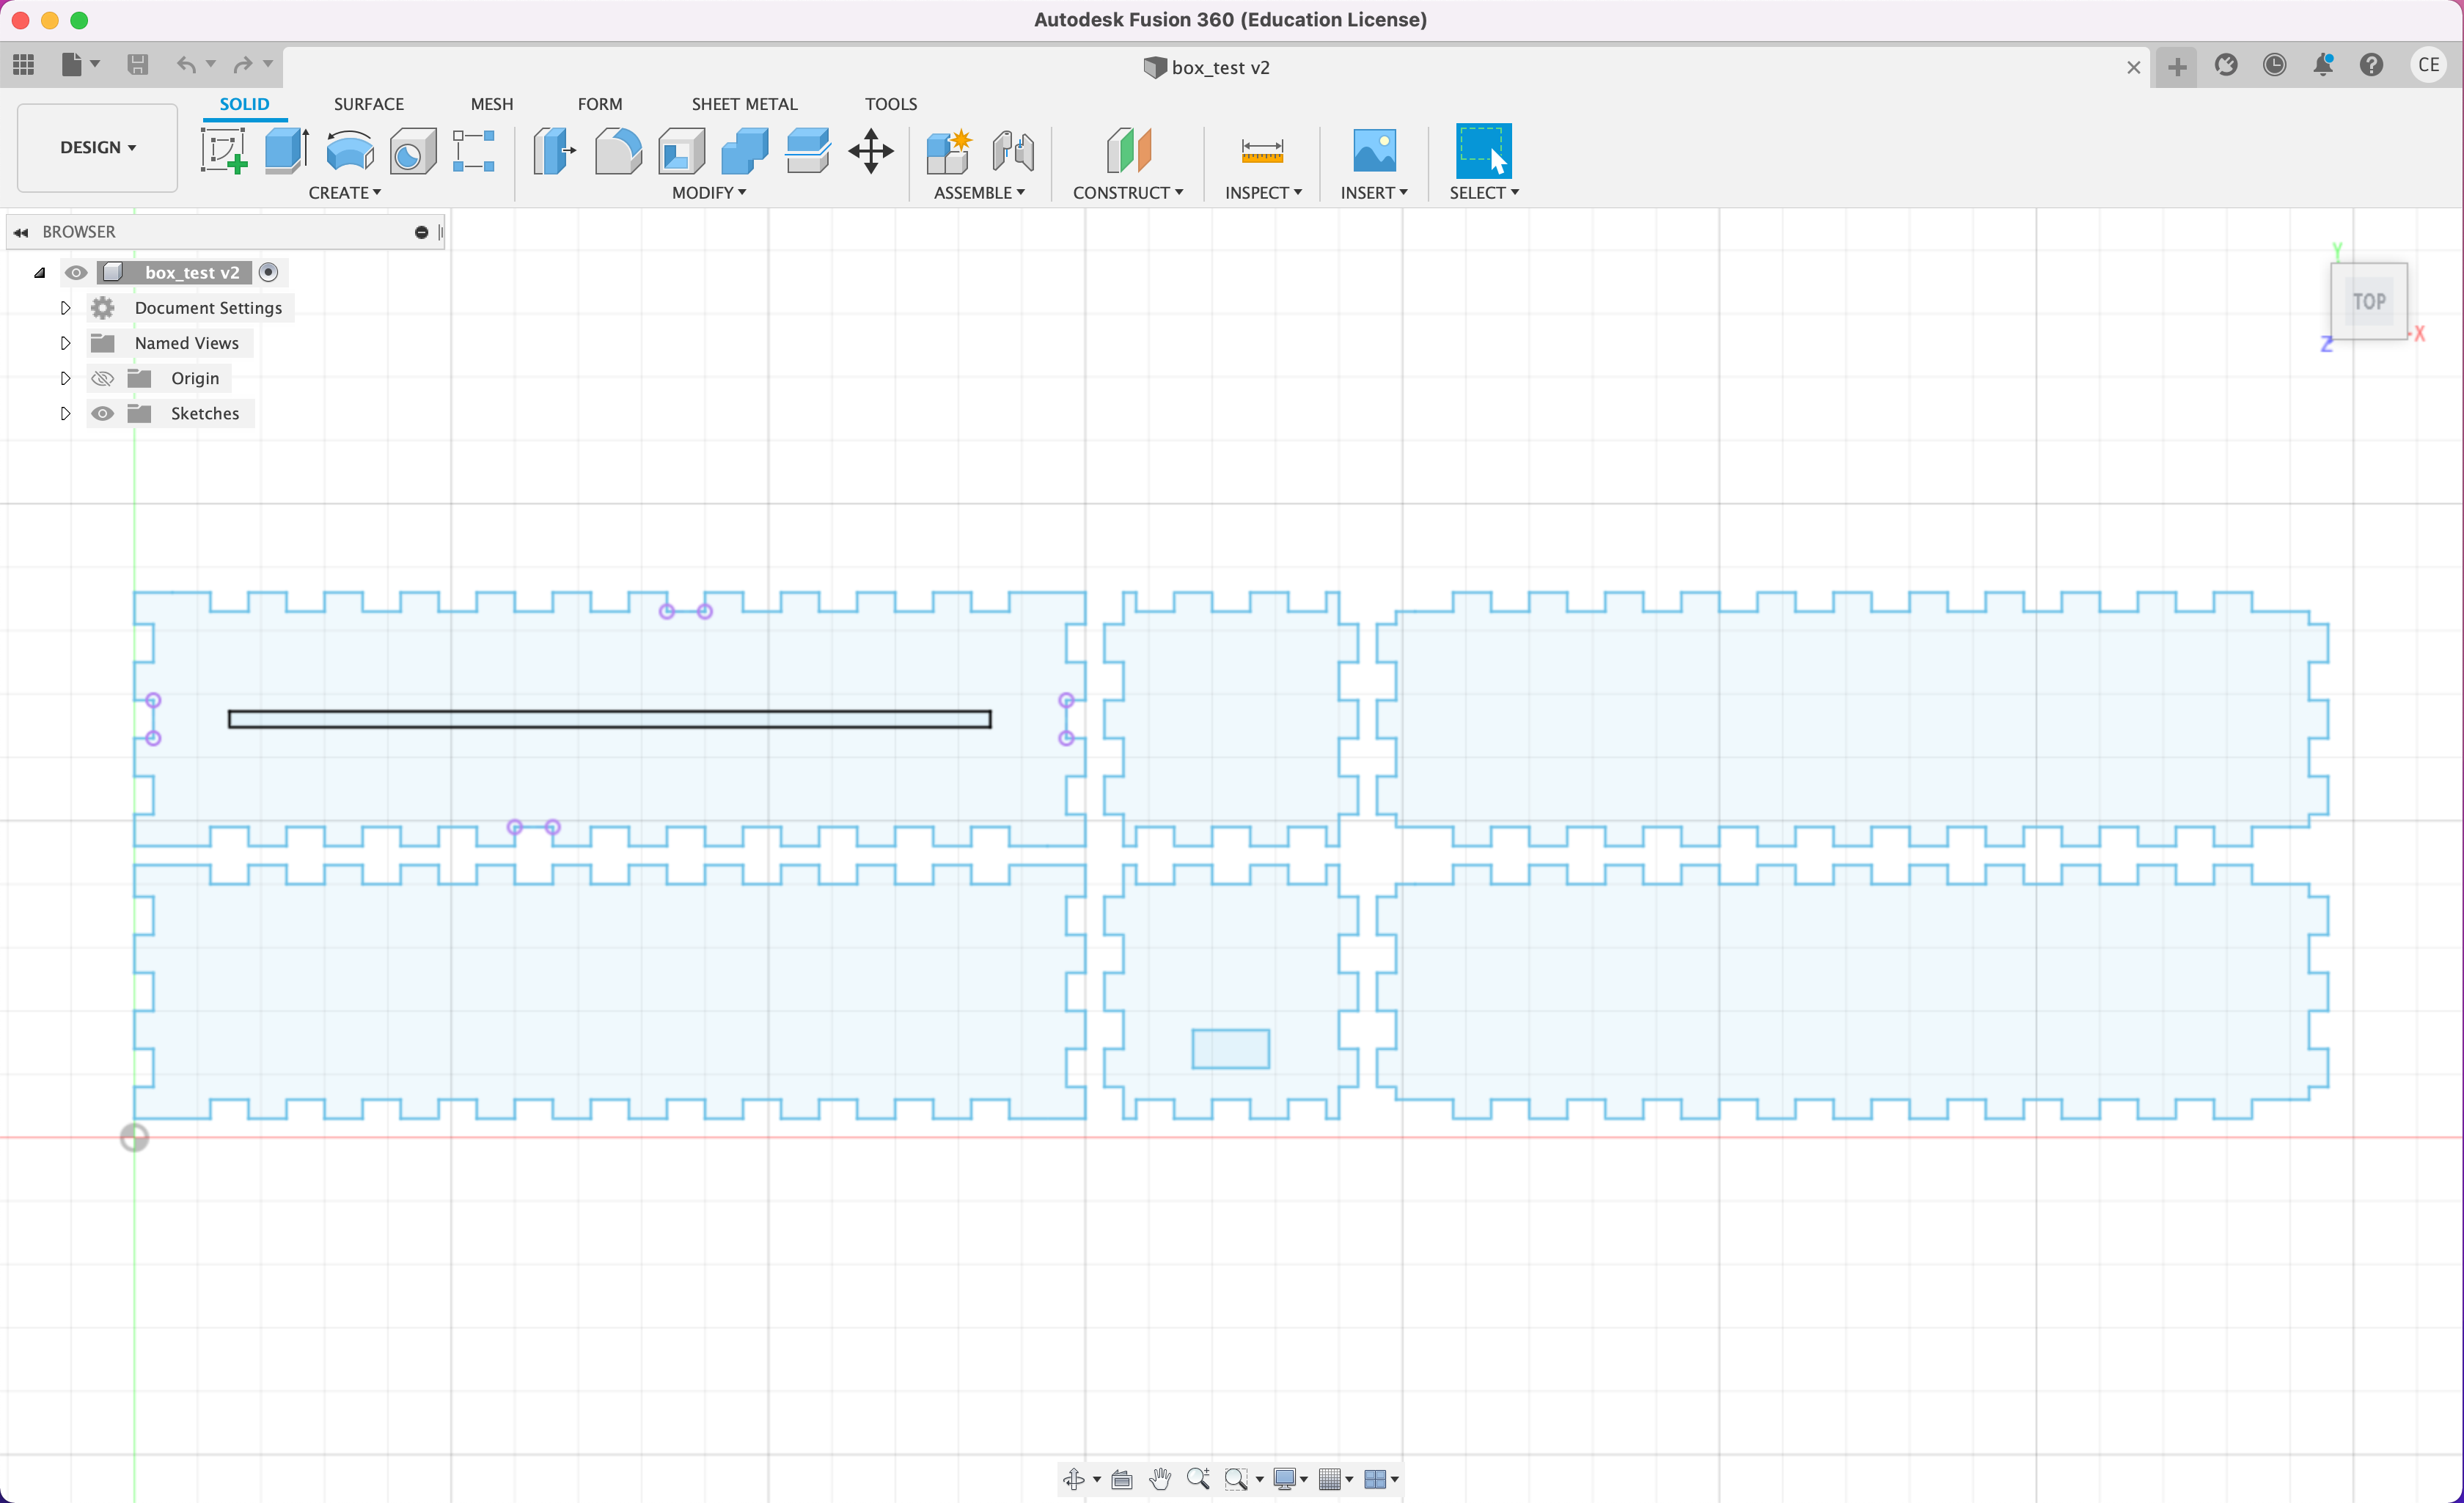
Task: Expand the Named Views folder
Action: (66, 343)
